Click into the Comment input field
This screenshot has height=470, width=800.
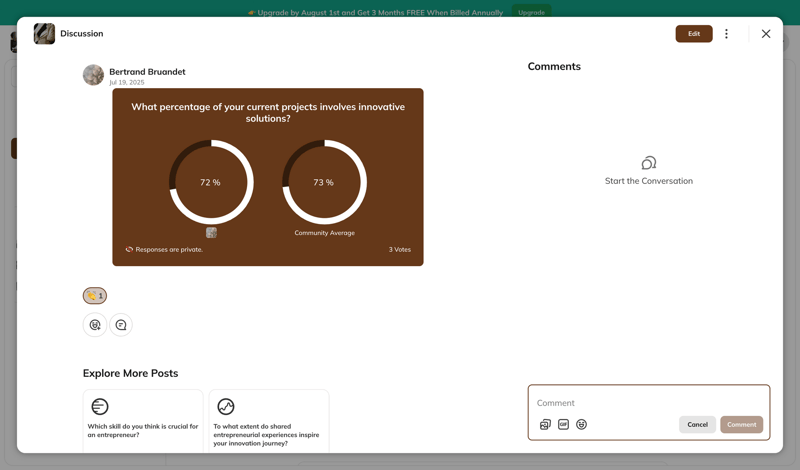pos(648,403)
